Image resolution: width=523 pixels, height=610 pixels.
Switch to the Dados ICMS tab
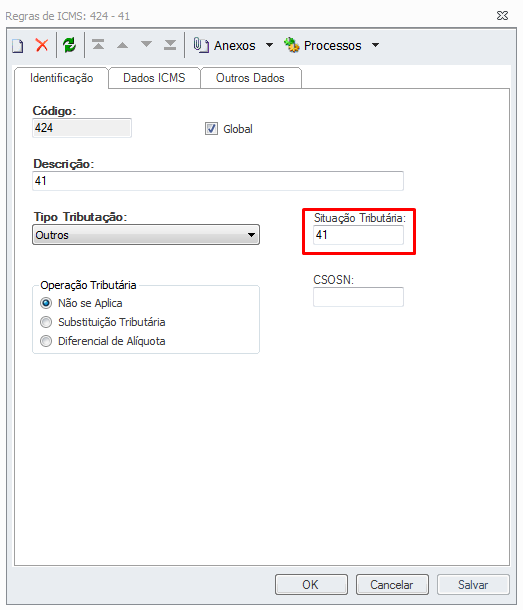click(x=154, y=78)
